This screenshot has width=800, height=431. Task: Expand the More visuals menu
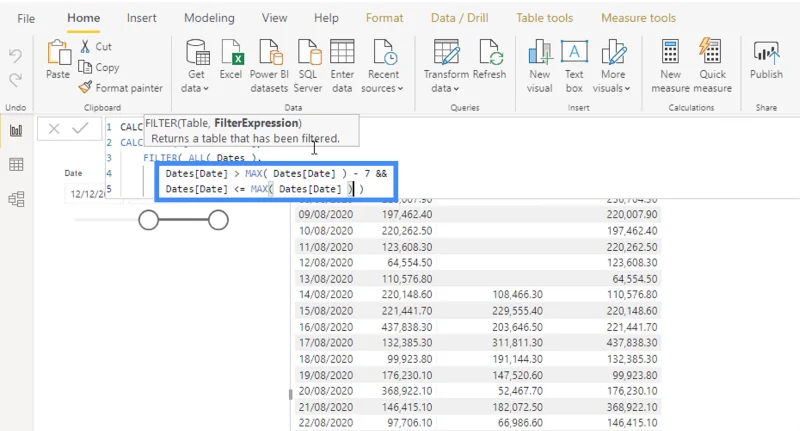tap(612, 66)
